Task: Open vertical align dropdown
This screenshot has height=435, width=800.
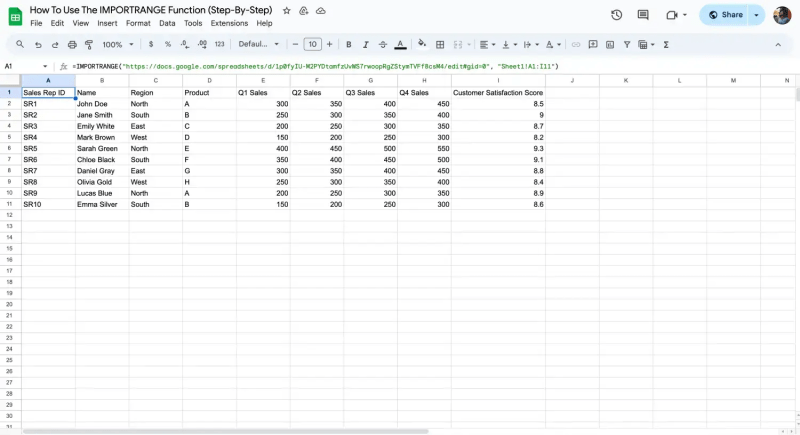Action: pyautogui.click(x=509, y=45)
